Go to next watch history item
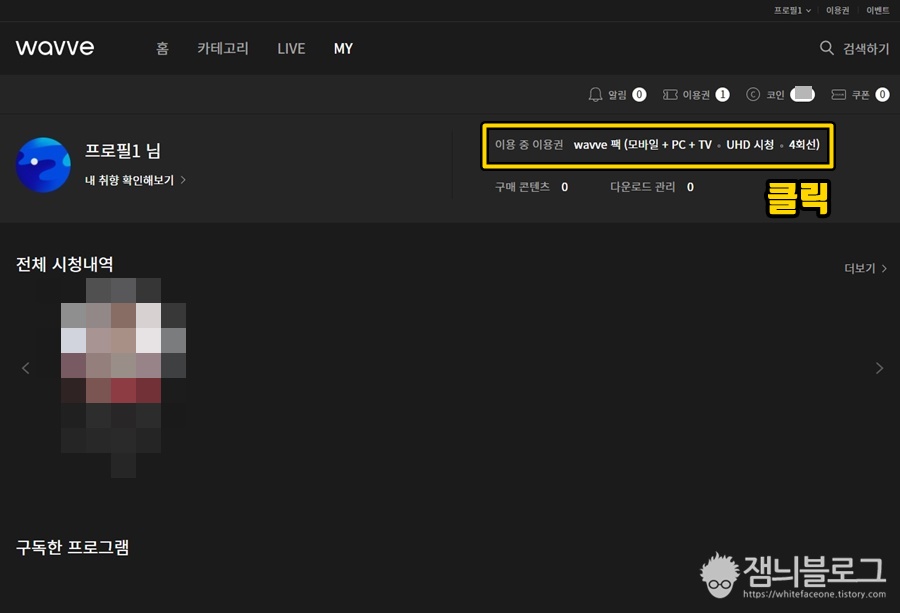900x613 pixels. (879, 368)
